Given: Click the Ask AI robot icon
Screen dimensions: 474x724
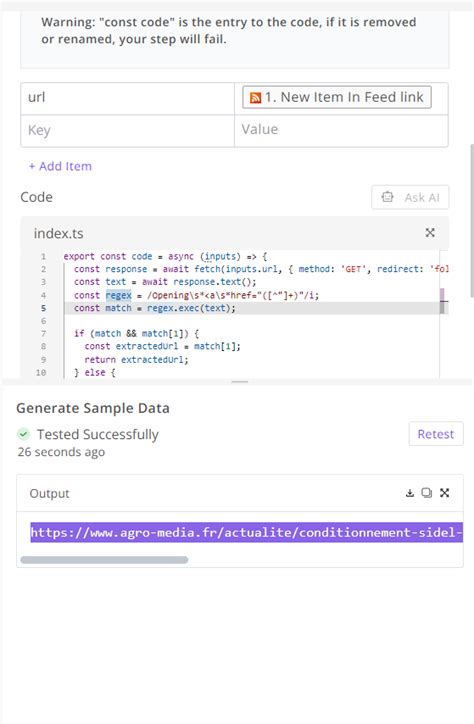Looking at the screenshot, I should click(x=387, y=197).
